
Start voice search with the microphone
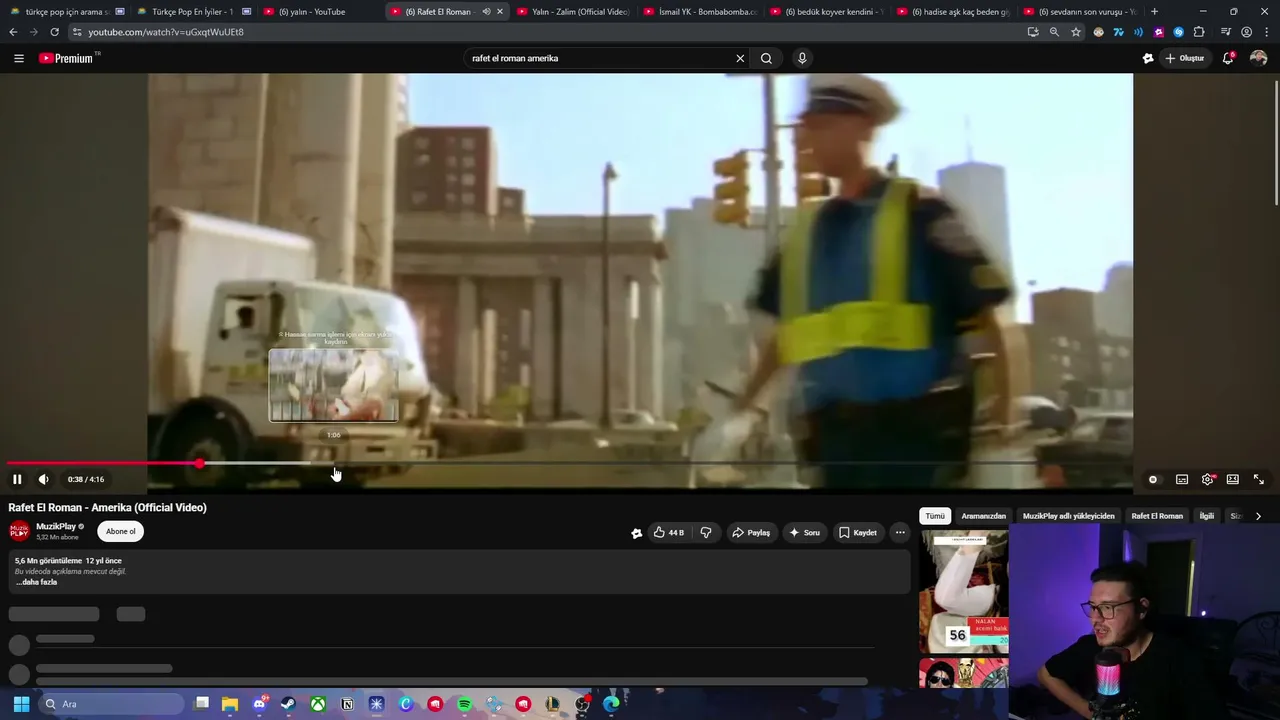click(x=801, y=58)
